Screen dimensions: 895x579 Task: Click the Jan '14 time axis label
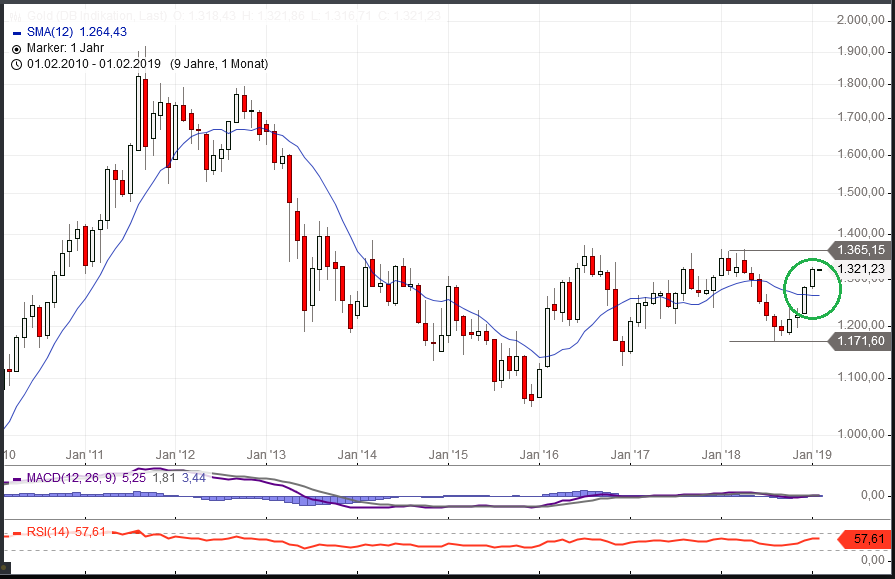357,455
